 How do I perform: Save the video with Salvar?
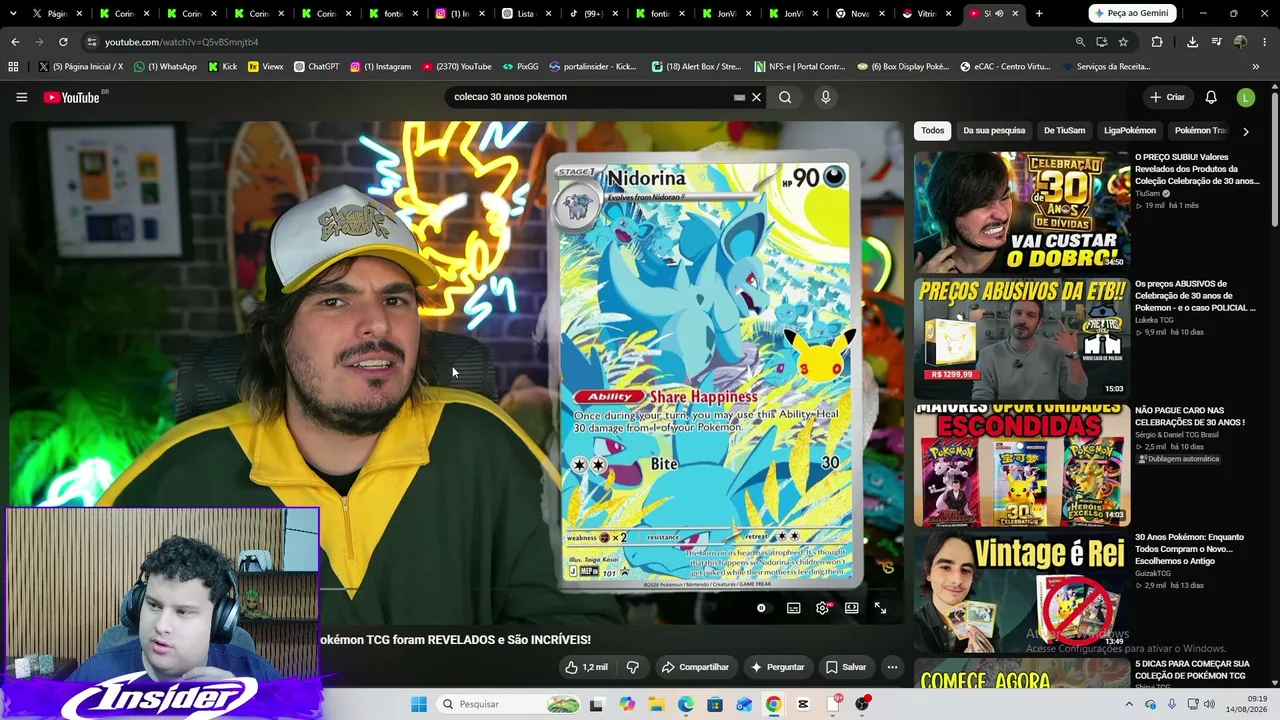[x=846, y=667]
